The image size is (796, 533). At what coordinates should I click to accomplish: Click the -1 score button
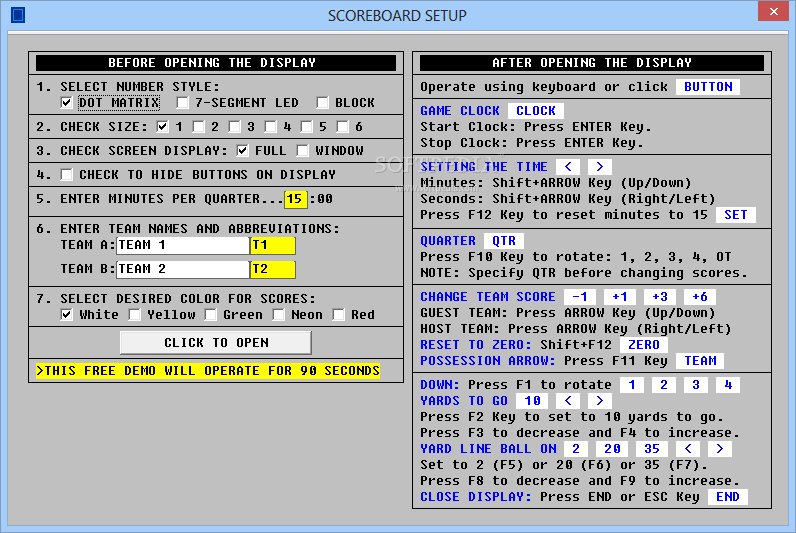[x=580, y=296]
